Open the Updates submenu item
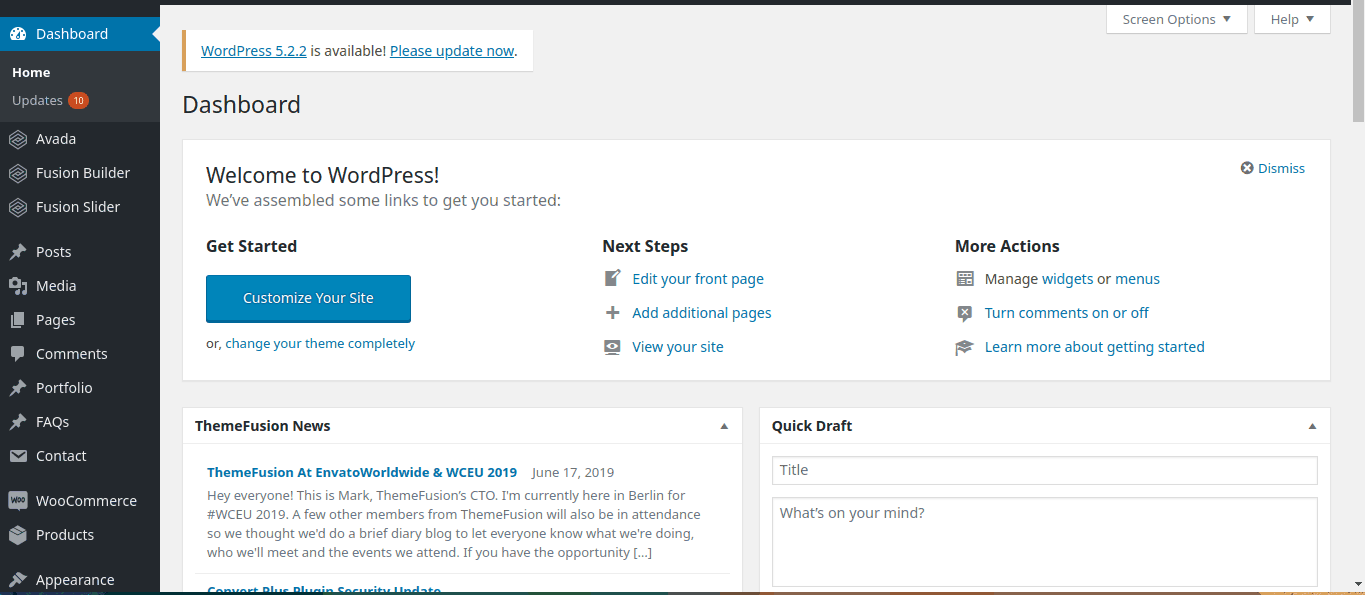Screen dimensions: 1365x595 [38, 100]
